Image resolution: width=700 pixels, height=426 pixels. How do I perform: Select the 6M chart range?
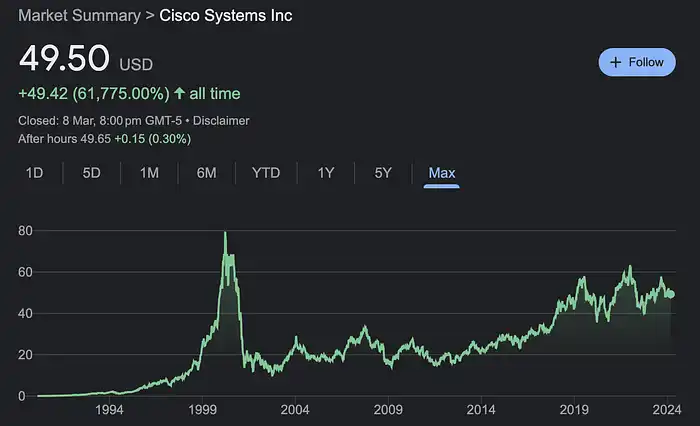[206, 173]
